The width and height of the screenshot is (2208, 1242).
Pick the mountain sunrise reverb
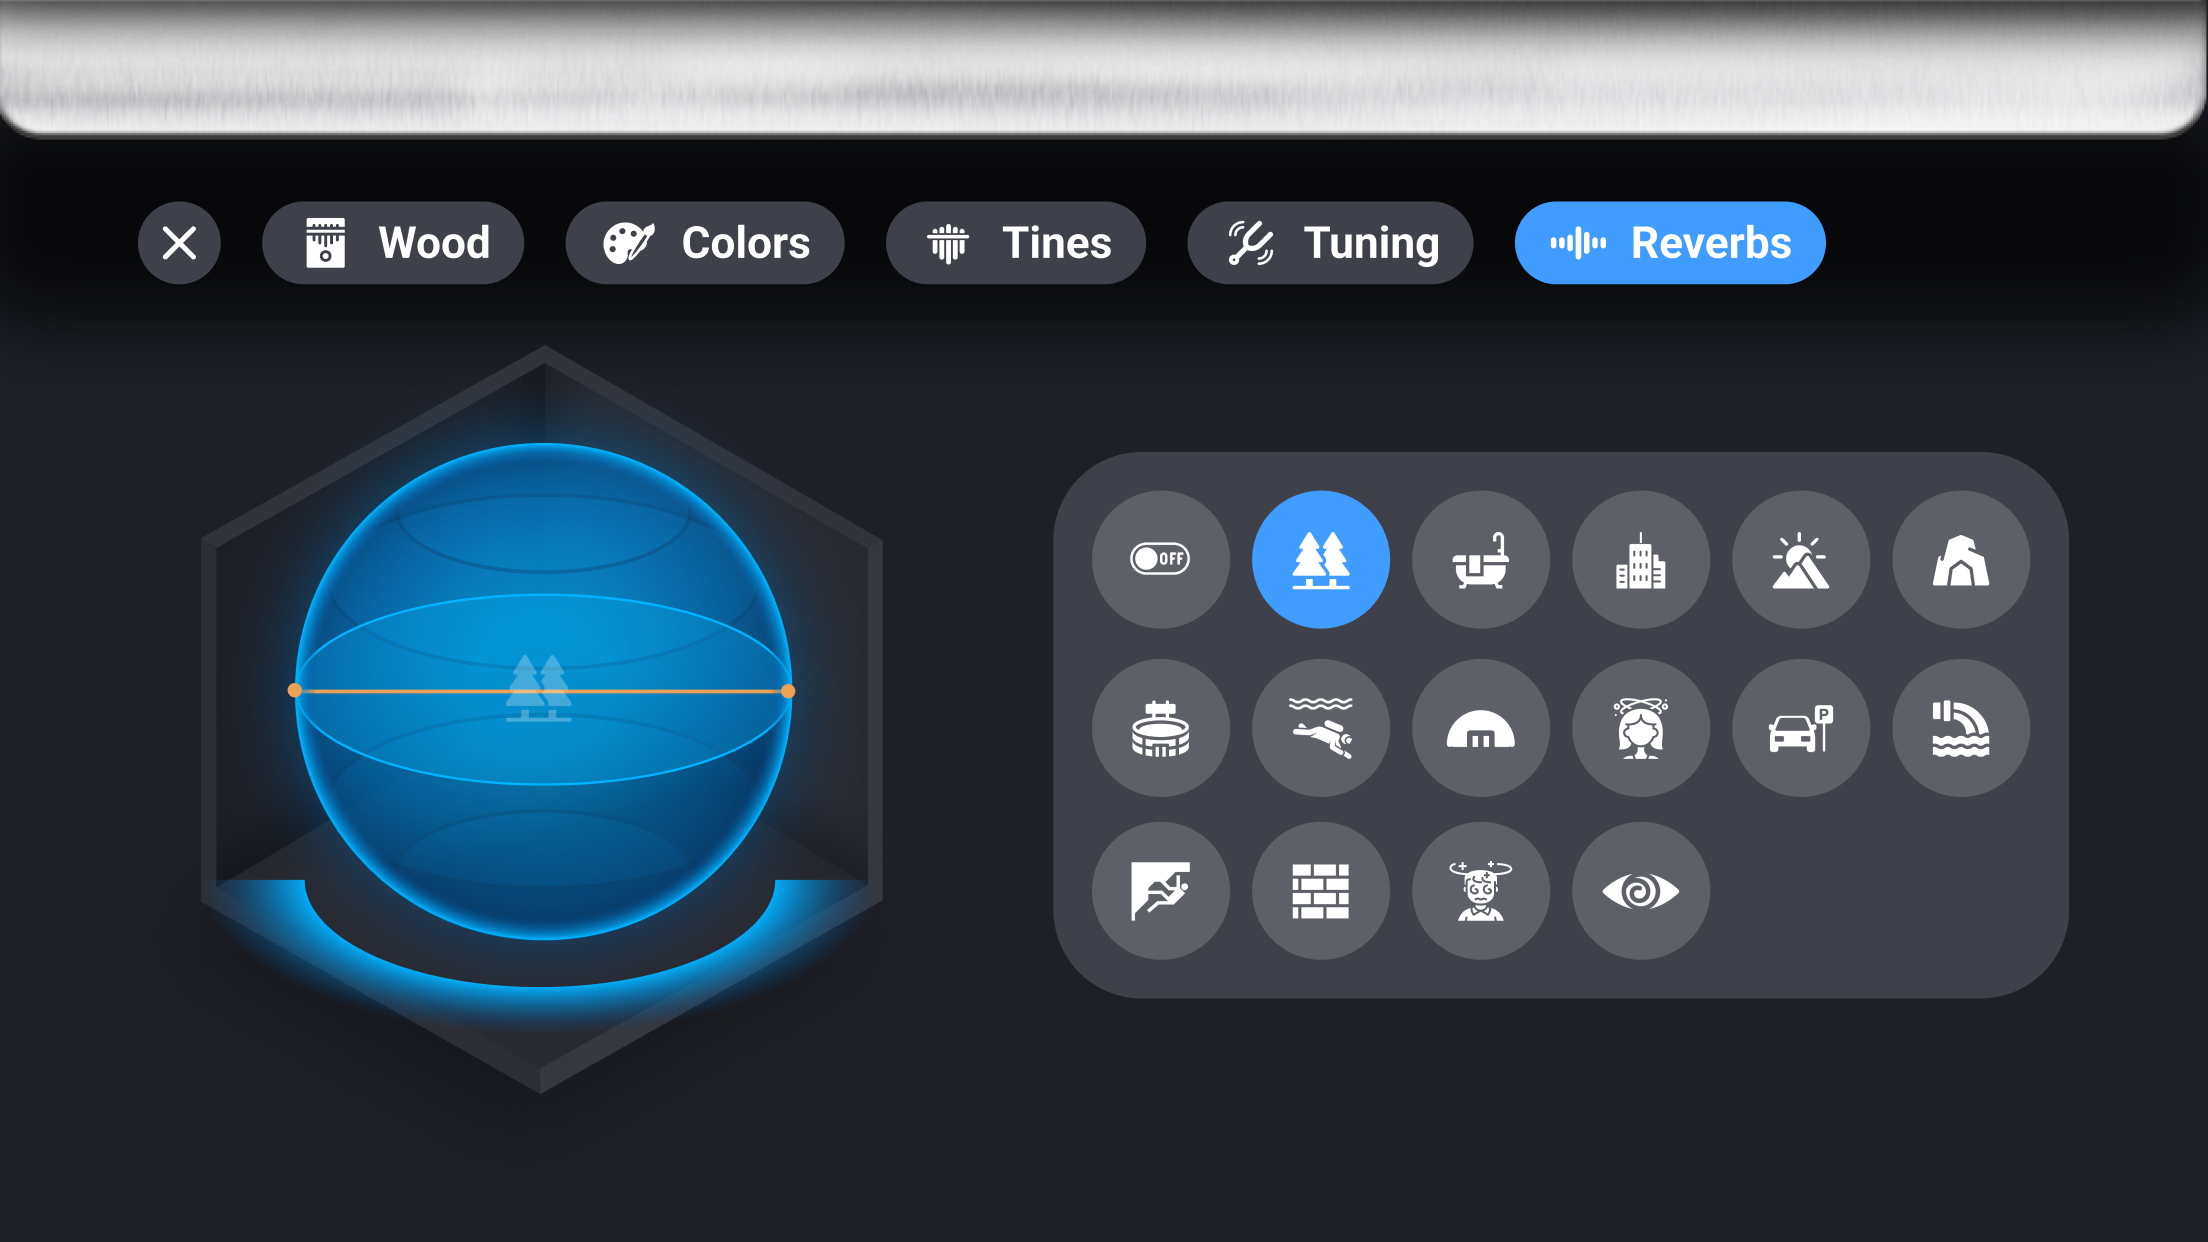pos(1800,559)
